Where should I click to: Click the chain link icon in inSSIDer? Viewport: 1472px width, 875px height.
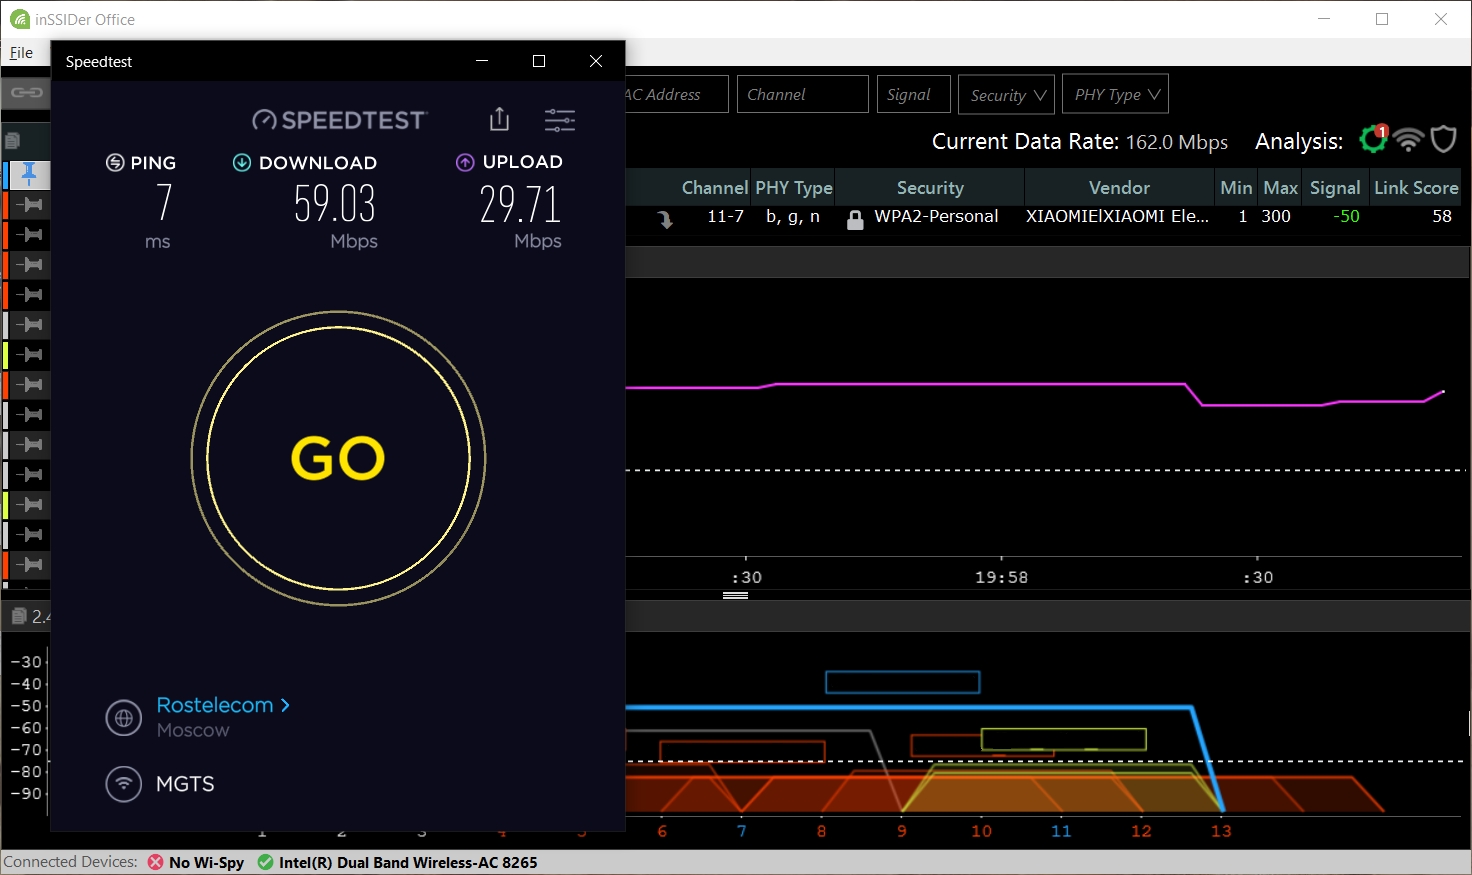(27, 93)
